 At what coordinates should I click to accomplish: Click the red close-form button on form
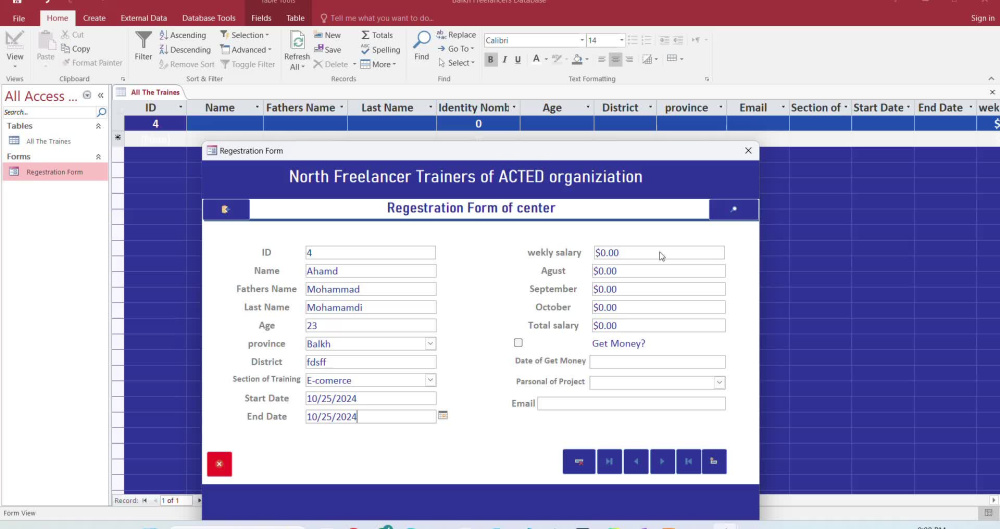[219, 464]
